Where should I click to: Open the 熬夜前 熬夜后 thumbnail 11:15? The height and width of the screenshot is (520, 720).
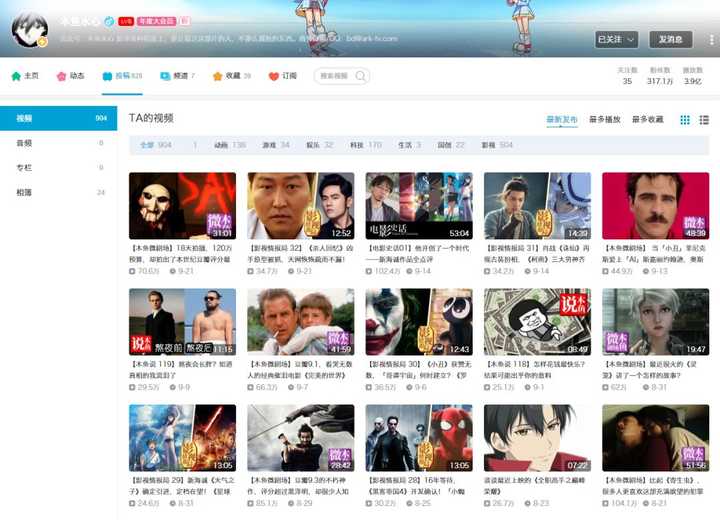pos(182,322)
